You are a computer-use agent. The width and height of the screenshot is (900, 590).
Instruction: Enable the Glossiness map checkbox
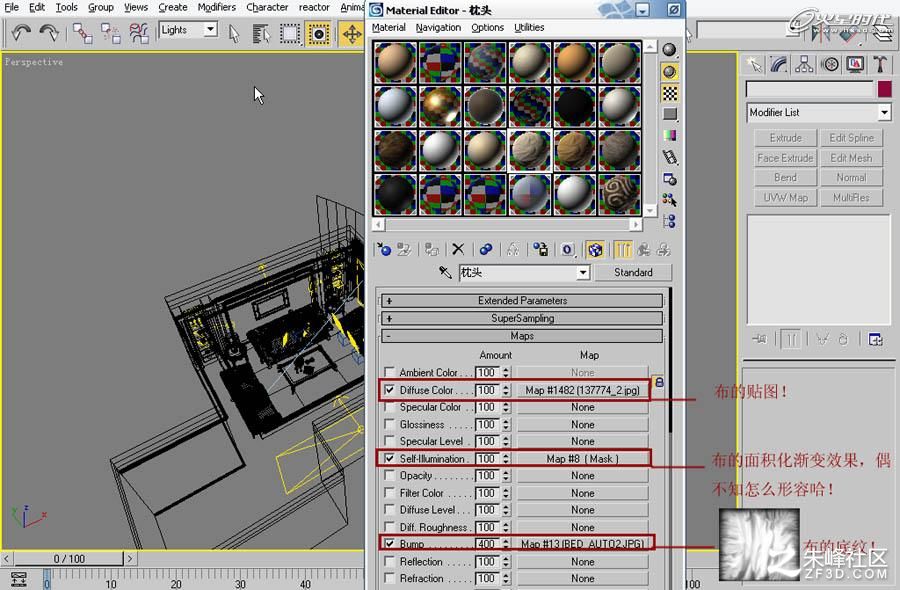[x=390, y=424]
